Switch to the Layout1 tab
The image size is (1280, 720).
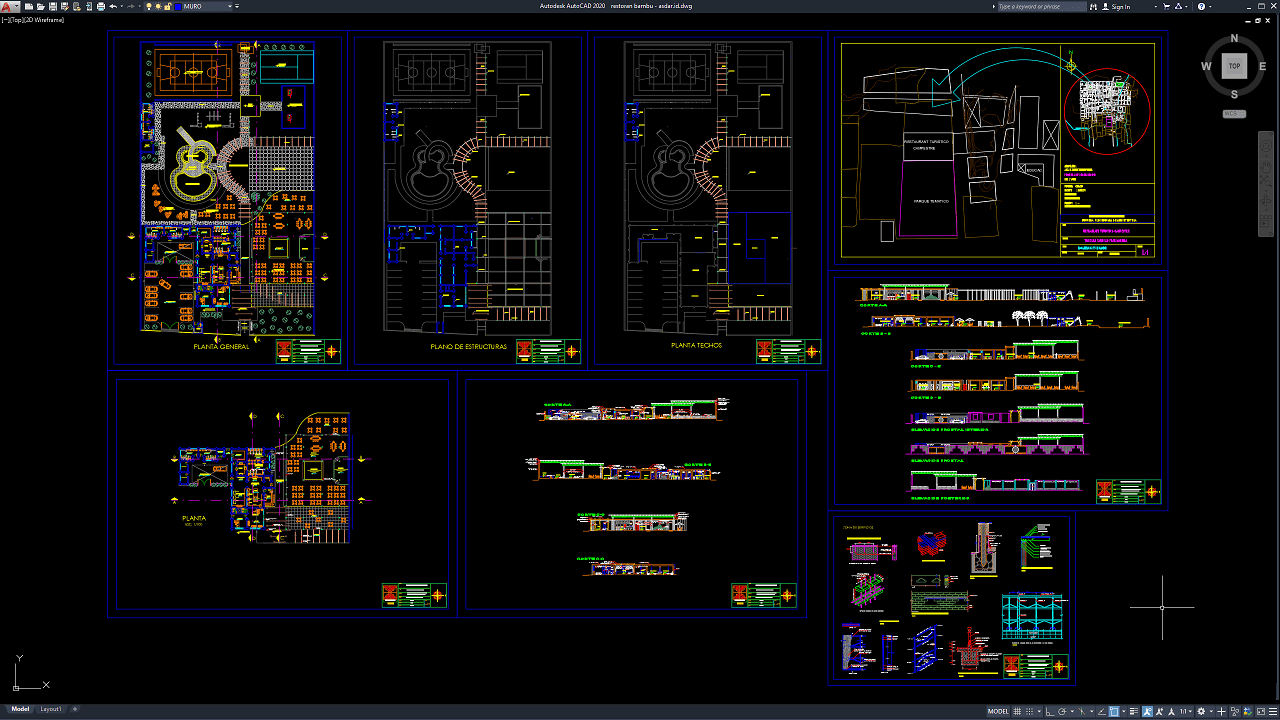pos(50,709)
